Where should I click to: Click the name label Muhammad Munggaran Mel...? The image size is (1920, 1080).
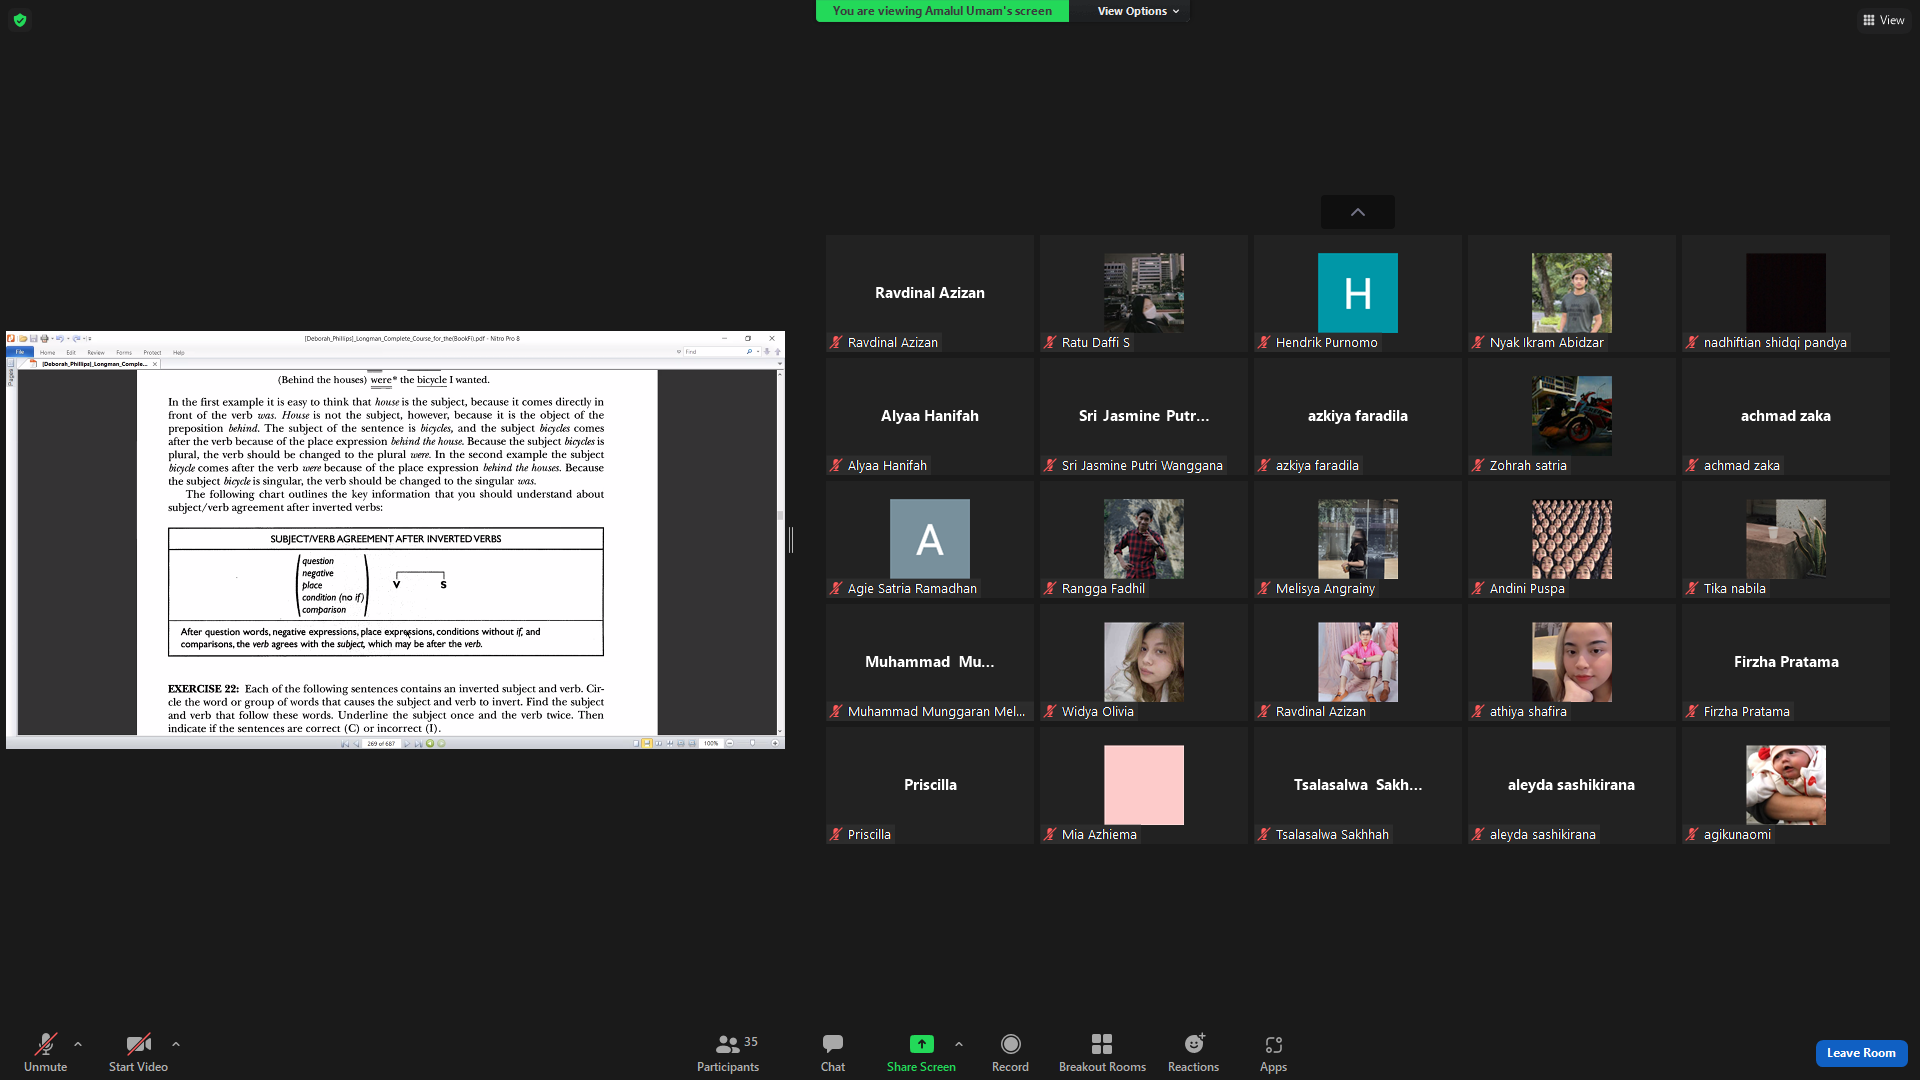pos(936,711)
